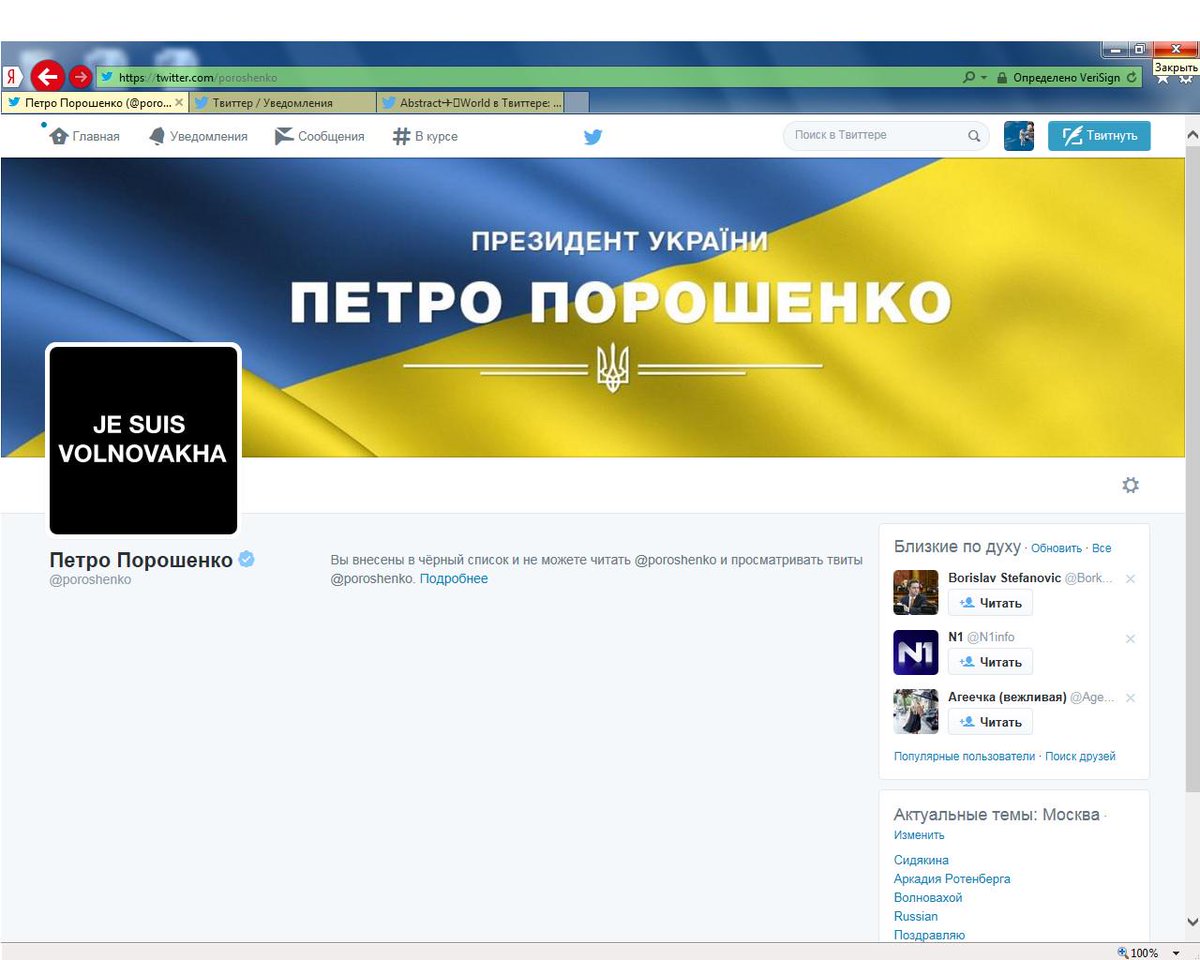Click the Borislav Stefanovic name link
1200x960 pixels.
(1004, 578)
